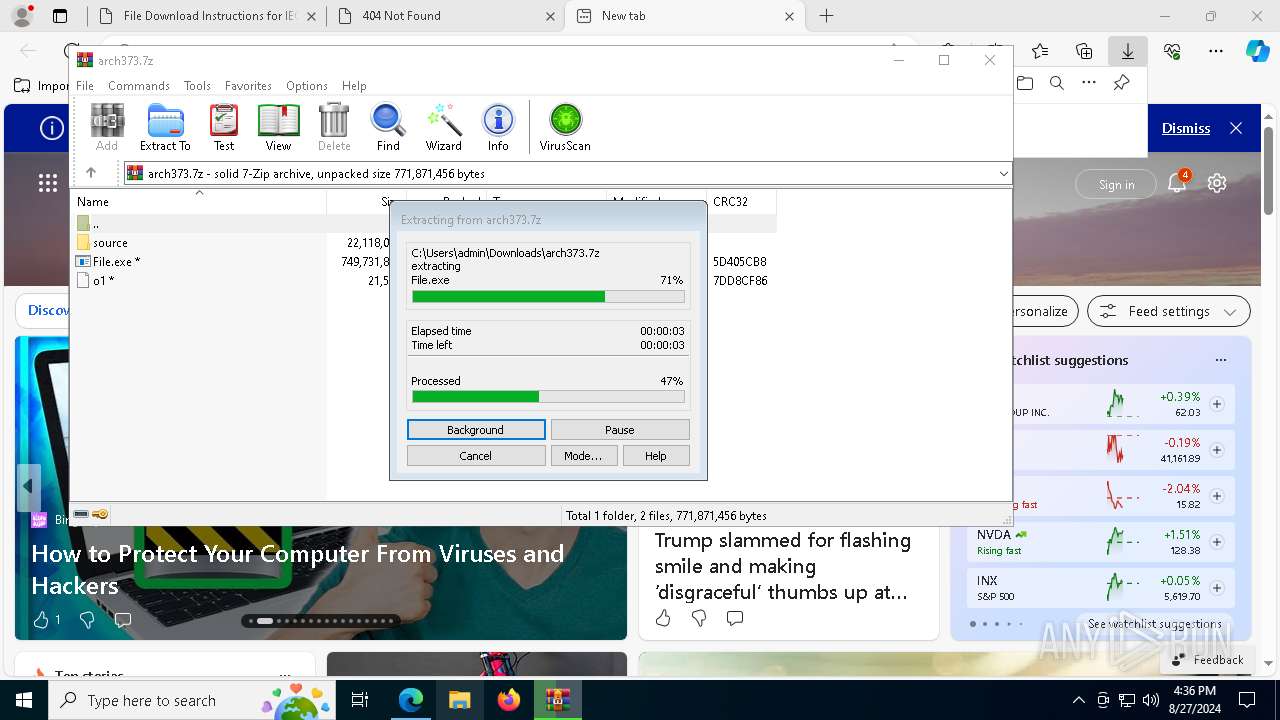Open Edge favorites star icon
The height and width of the screenshot is (720, 1280).
click(1040, 51)
